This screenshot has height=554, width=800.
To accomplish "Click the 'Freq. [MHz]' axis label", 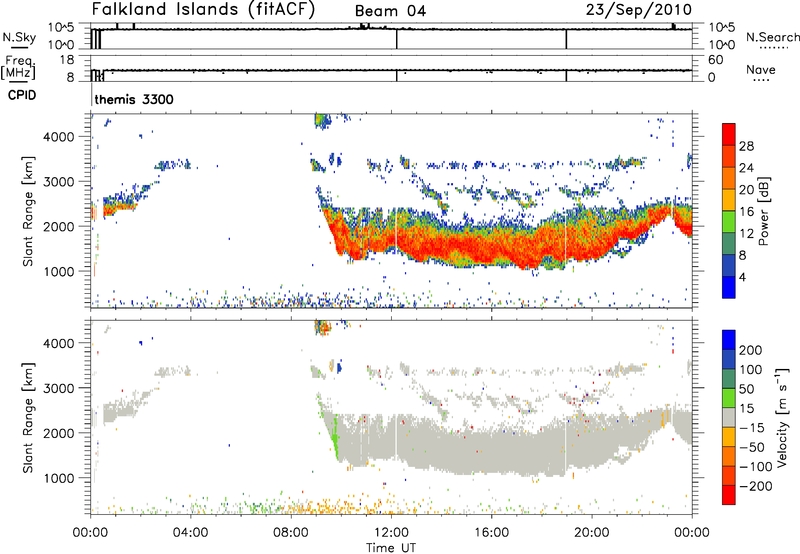I will 18,67.
